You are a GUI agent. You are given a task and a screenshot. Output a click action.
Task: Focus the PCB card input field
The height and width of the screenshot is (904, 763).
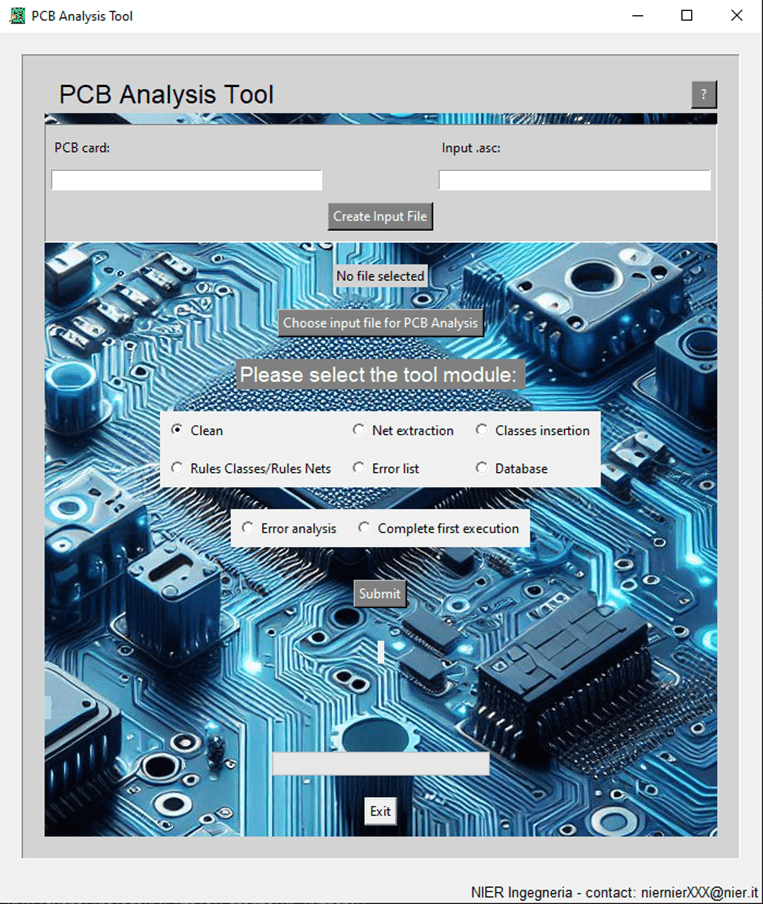click(x=187, y=180)
